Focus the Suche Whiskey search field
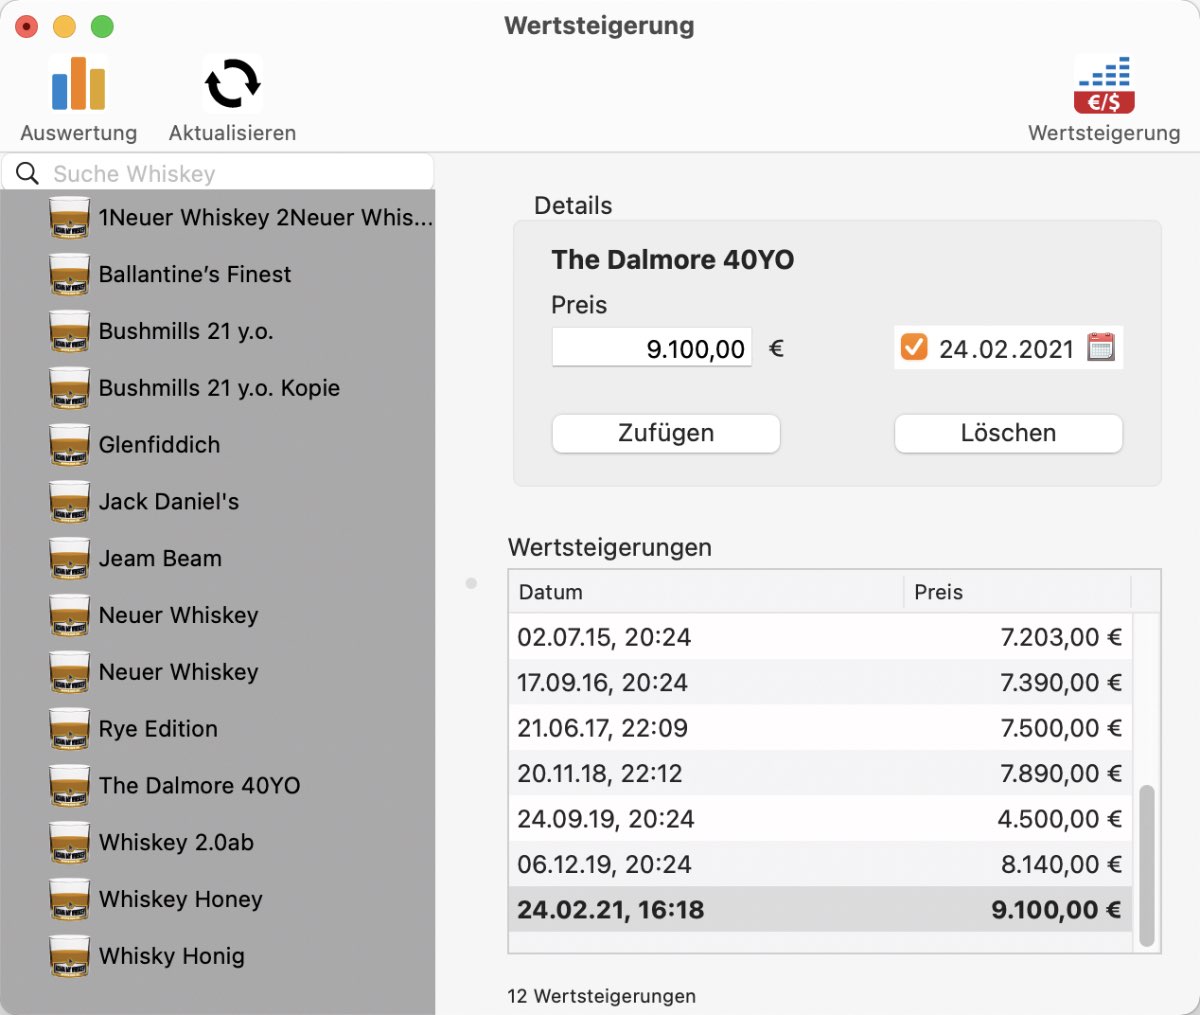This screenshot has width=1200, height=1015. click(218, 173)
